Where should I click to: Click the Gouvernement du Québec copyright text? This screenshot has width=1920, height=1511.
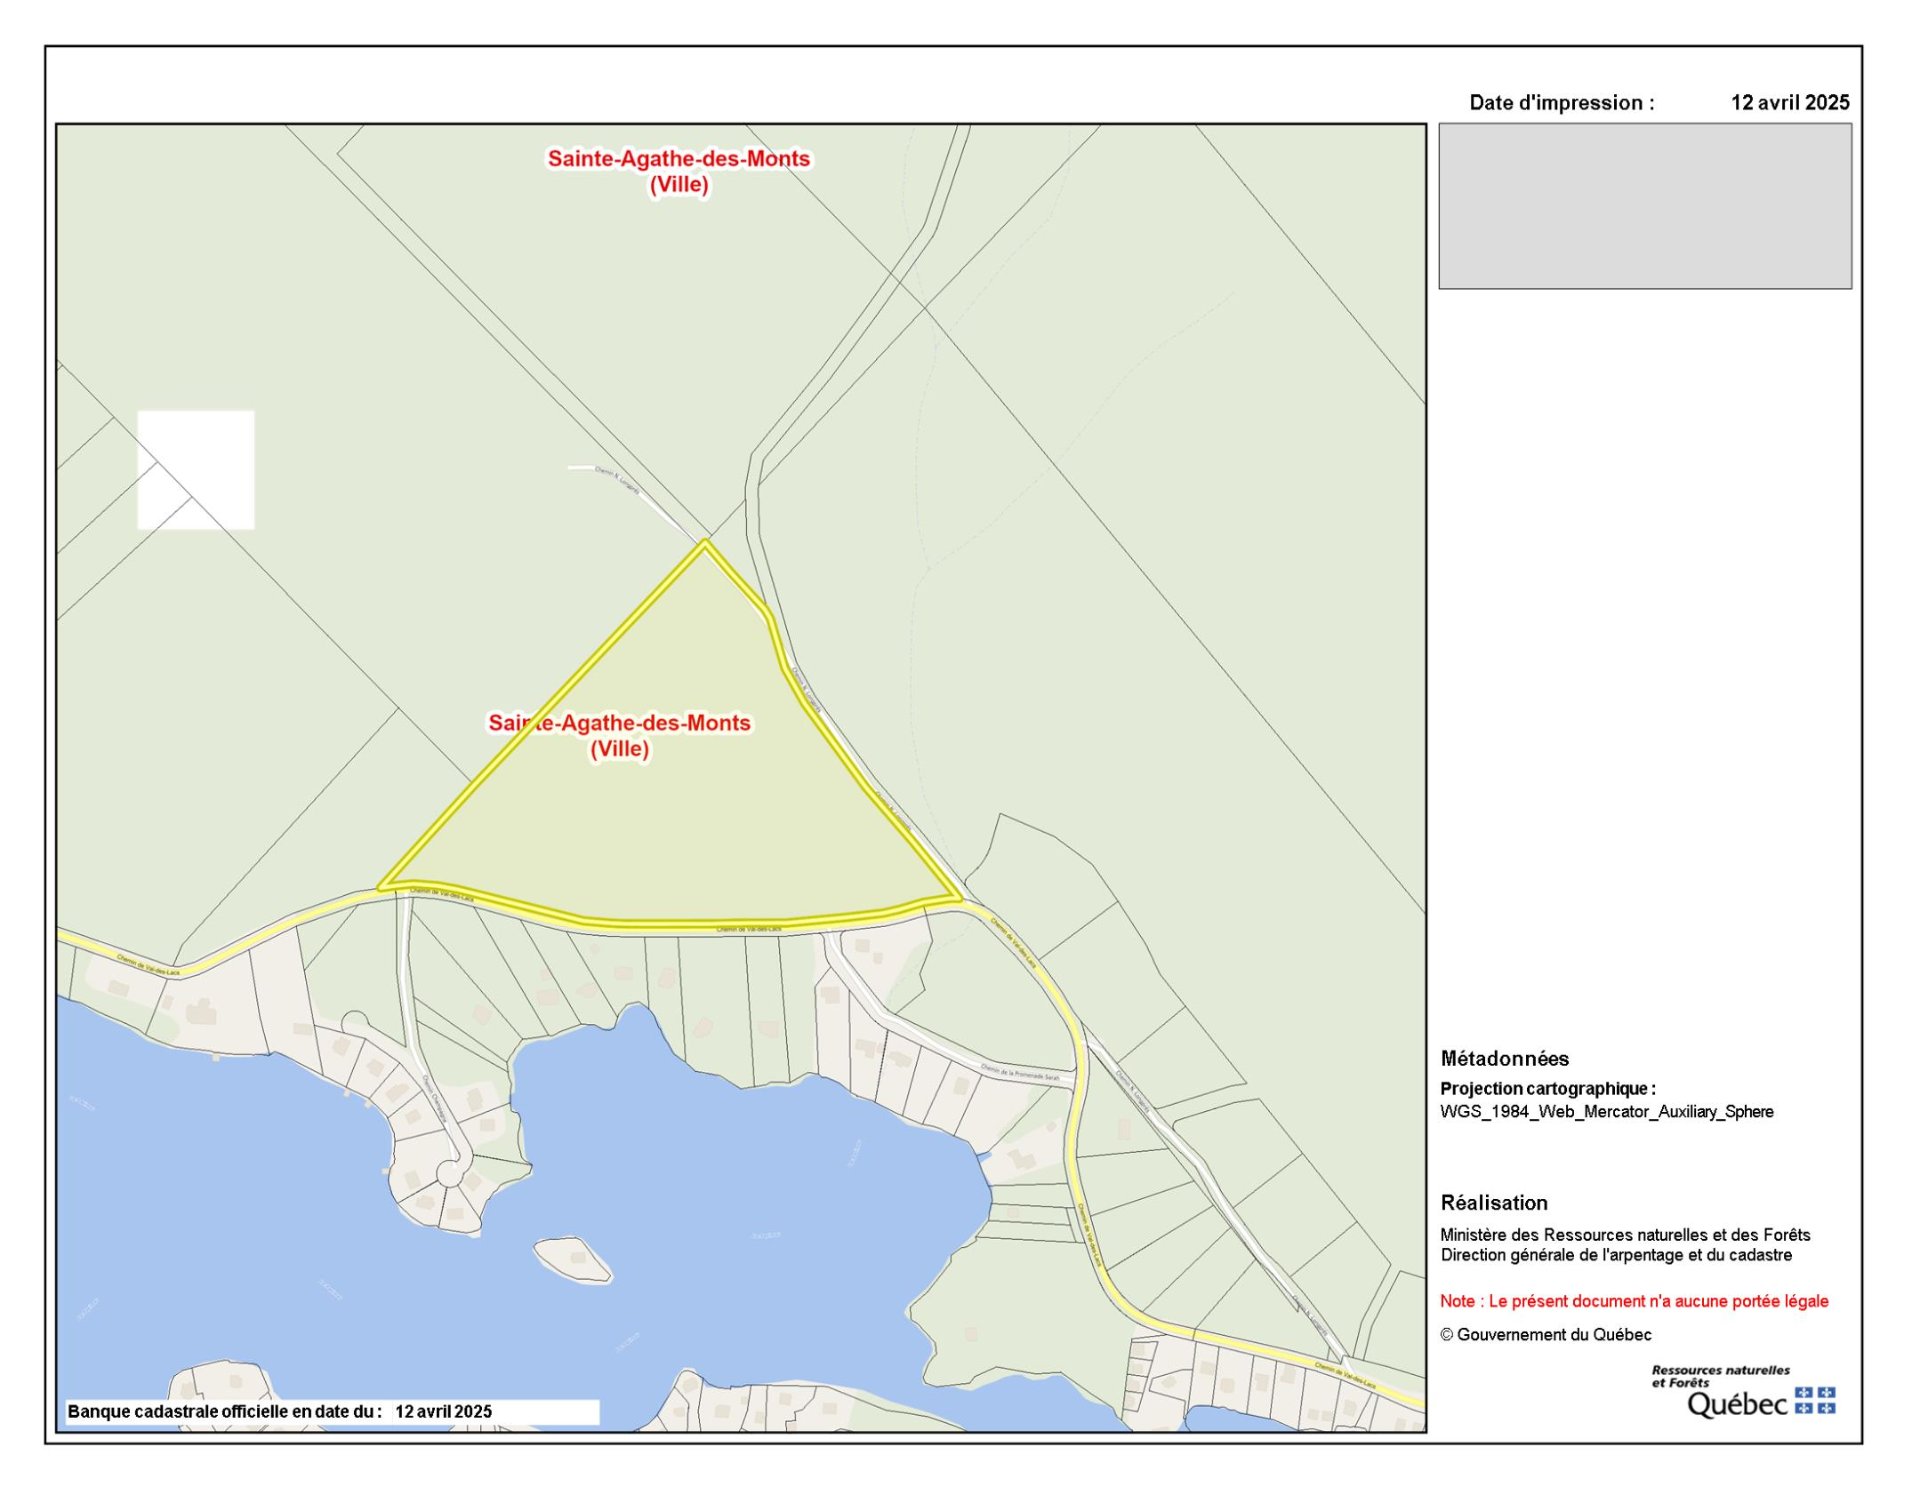[x=1545, y=1334]
